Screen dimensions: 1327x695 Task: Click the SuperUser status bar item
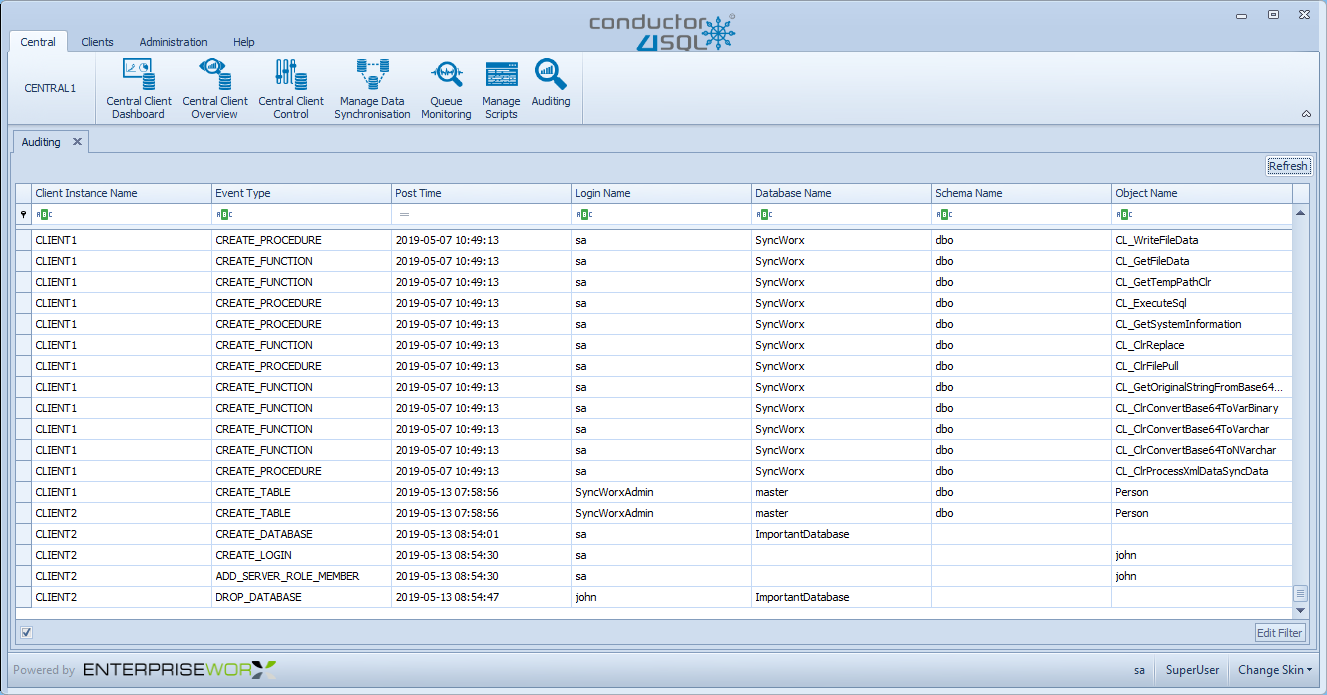1192,670
